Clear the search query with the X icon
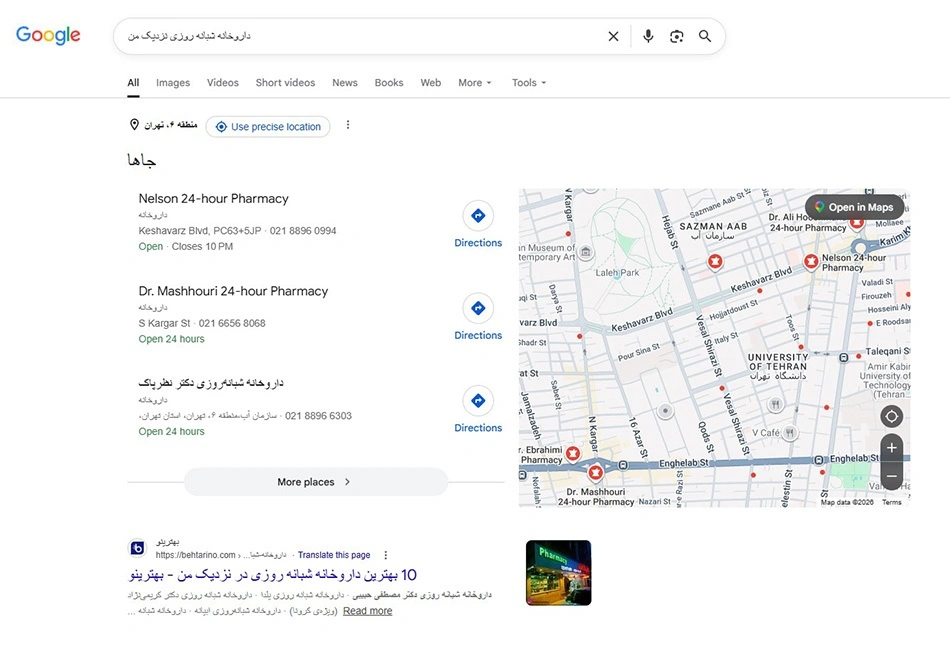 [x=613, y=36]
